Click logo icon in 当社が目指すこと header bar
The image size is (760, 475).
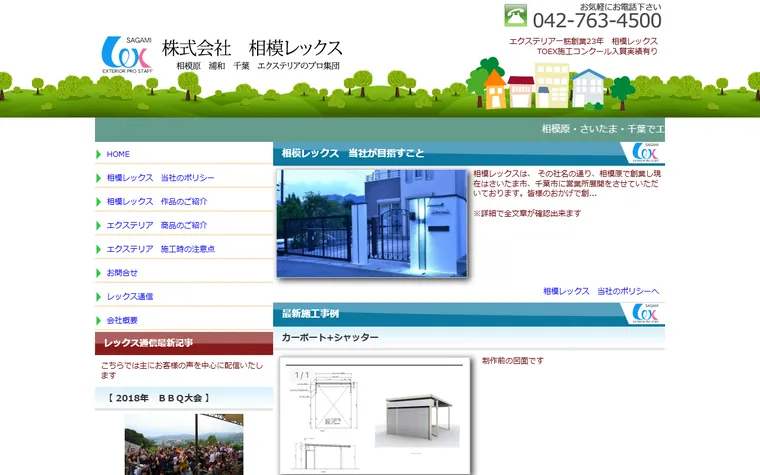coord(645,153)
